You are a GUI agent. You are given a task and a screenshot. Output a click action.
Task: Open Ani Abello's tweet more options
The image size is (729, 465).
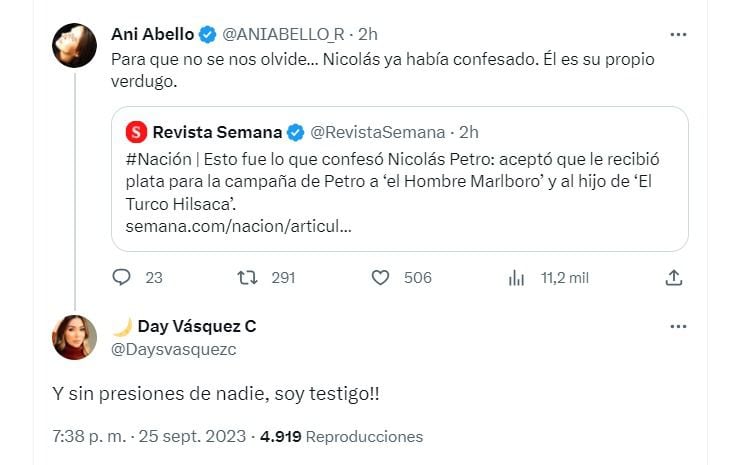click(678, 34)
